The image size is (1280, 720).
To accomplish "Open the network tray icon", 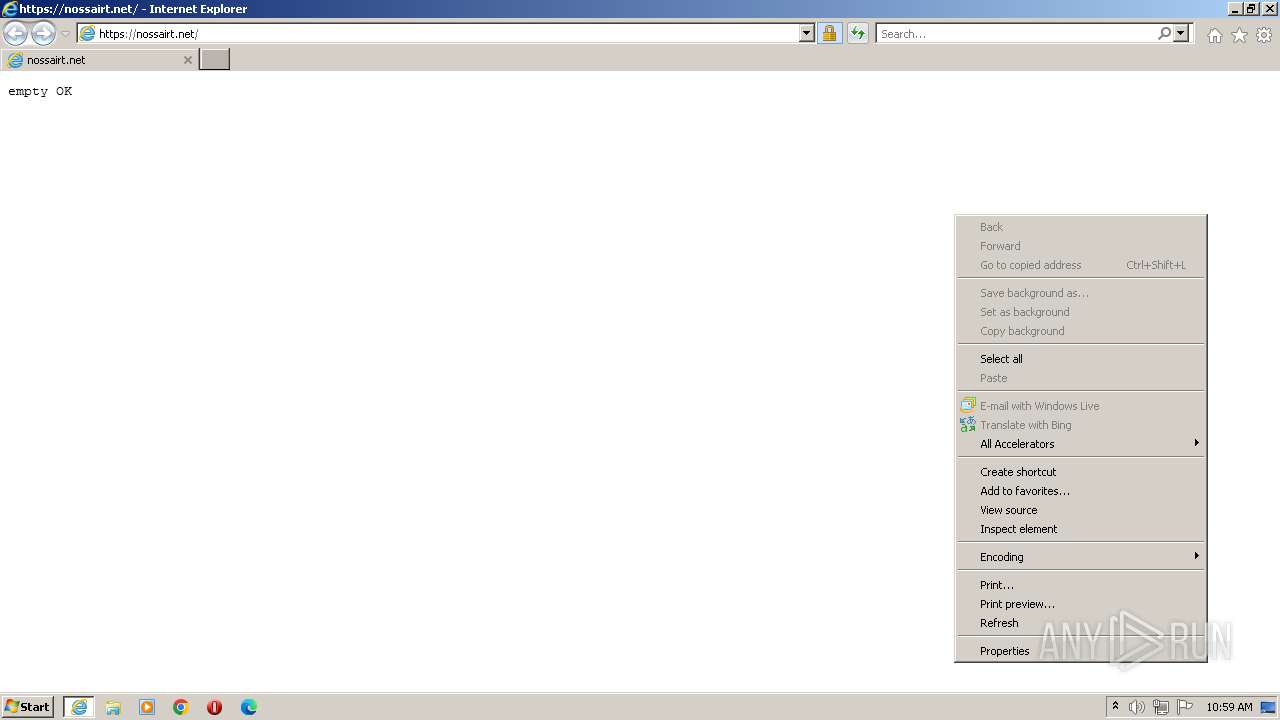I will [x=1161, y=707].
